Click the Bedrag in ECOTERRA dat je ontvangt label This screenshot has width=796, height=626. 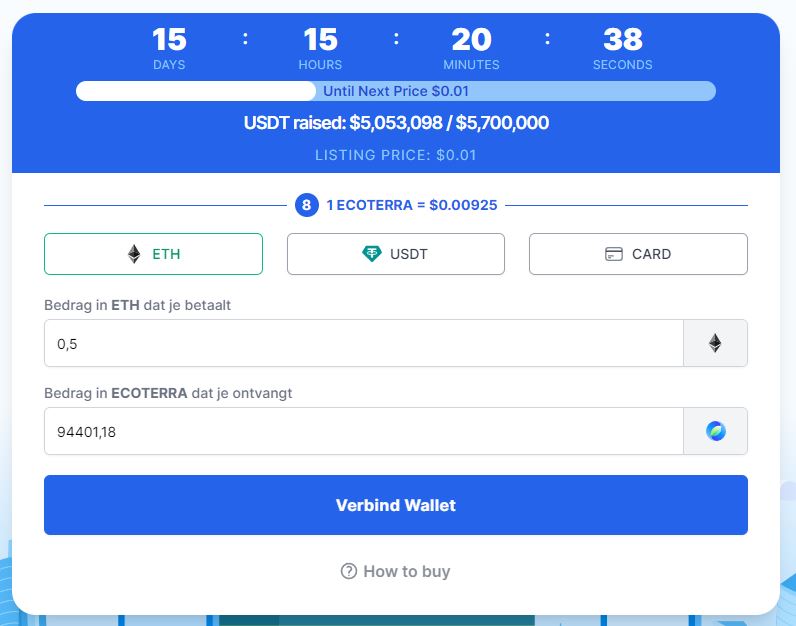(x=168, y=393)
